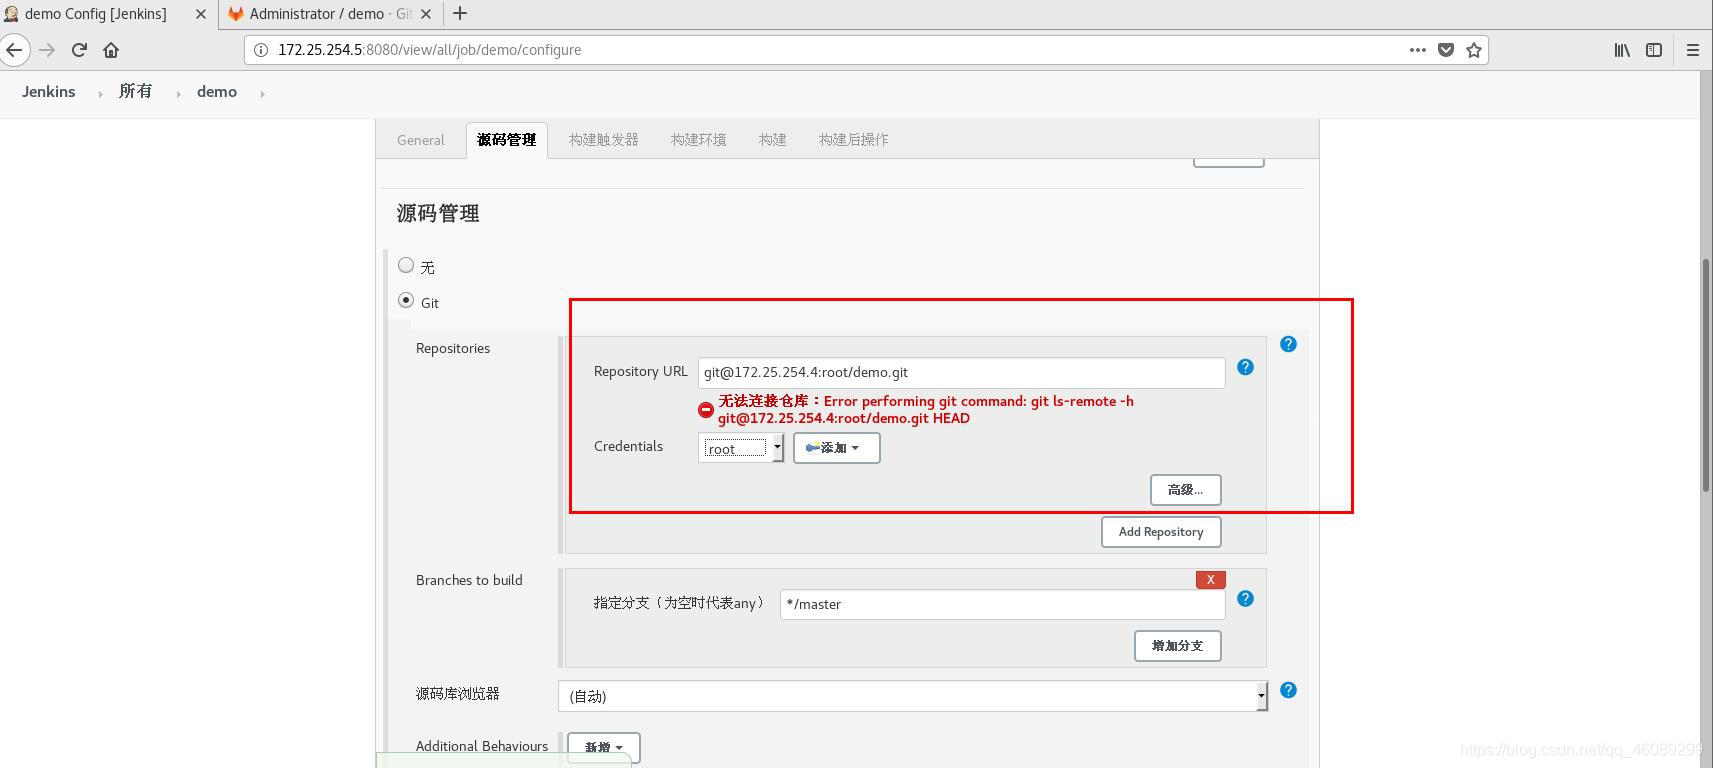The height and width of the screenshot is (768, 1713).
Task: Switch to the 构建环境 tab
Action: (698, 140)
